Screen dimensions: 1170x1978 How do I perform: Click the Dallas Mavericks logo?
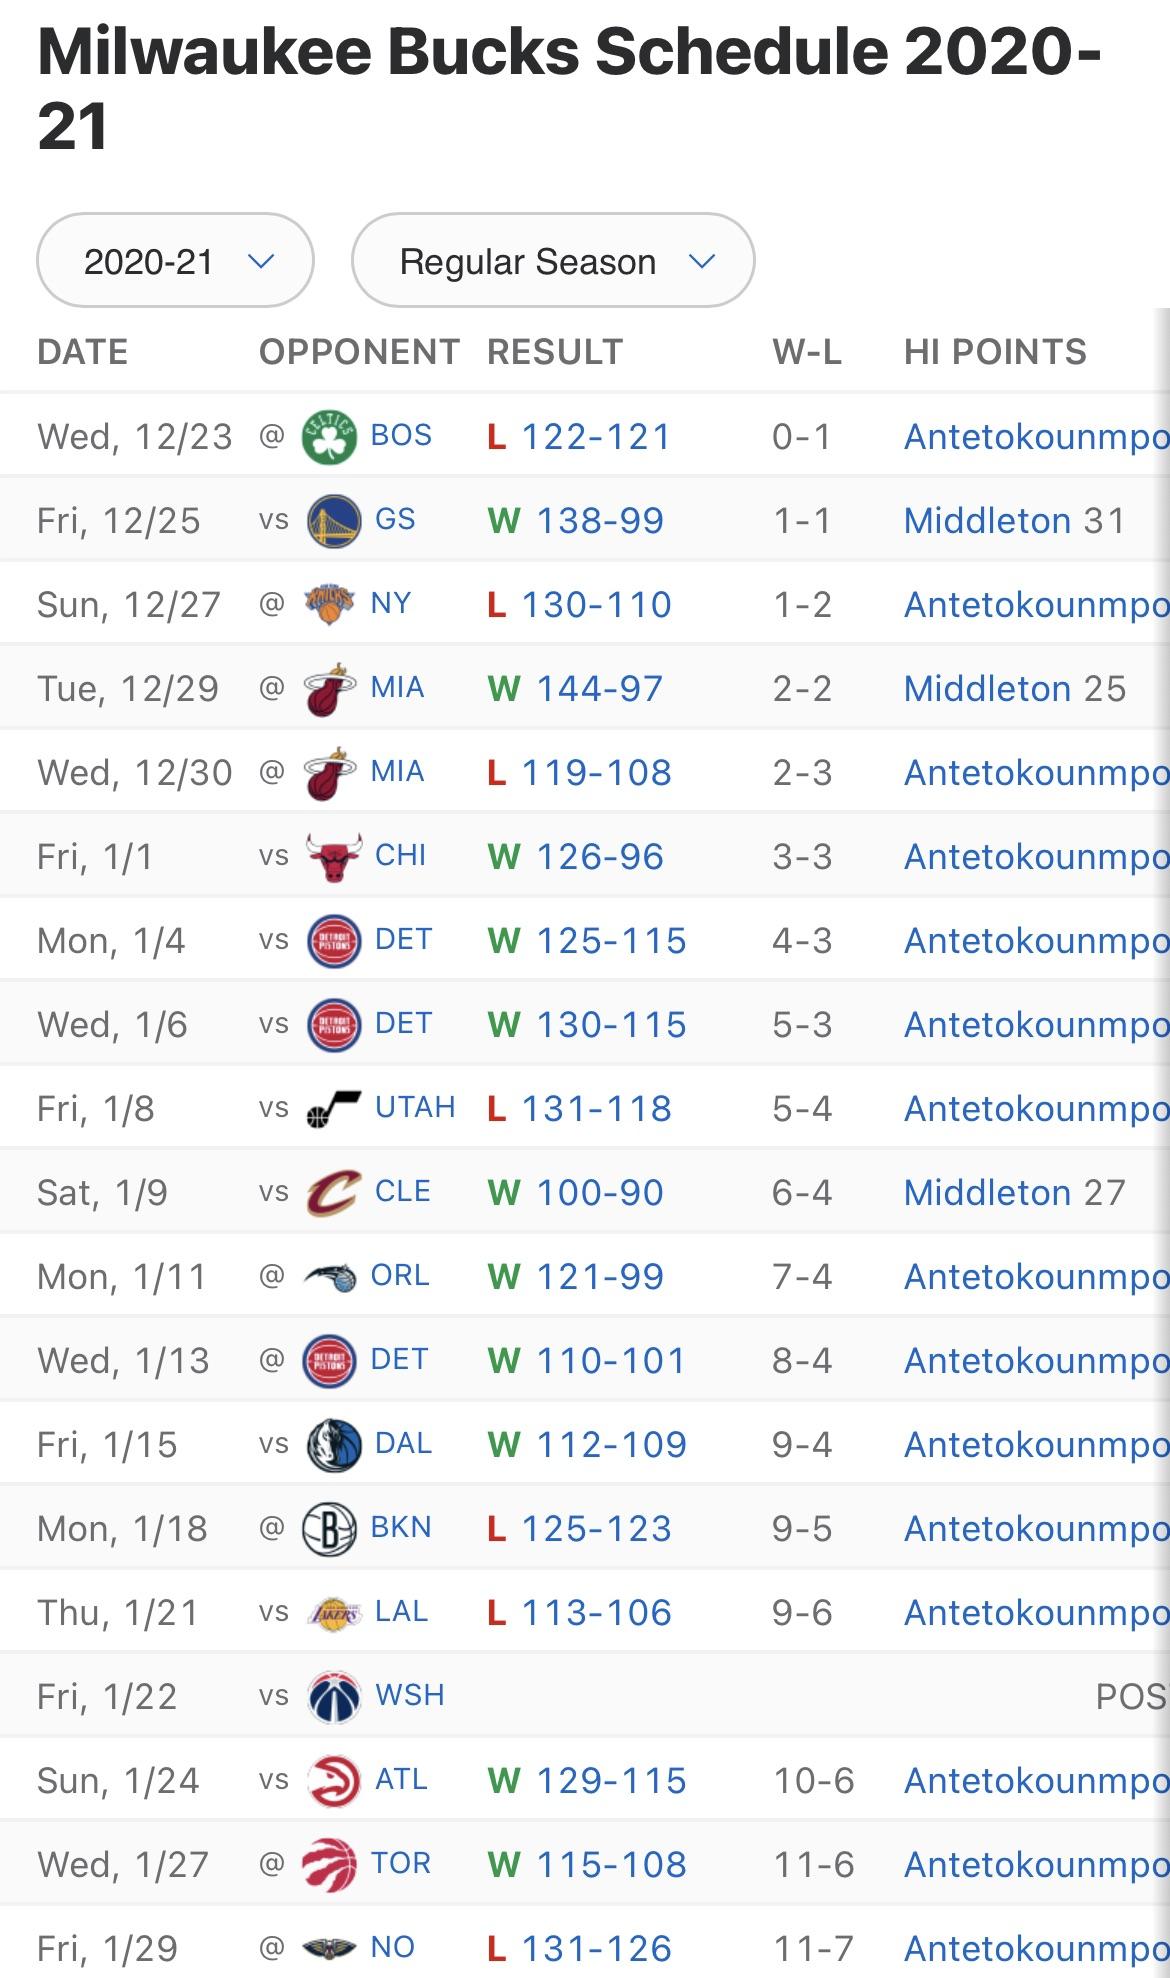click(x=334, y=1445)
